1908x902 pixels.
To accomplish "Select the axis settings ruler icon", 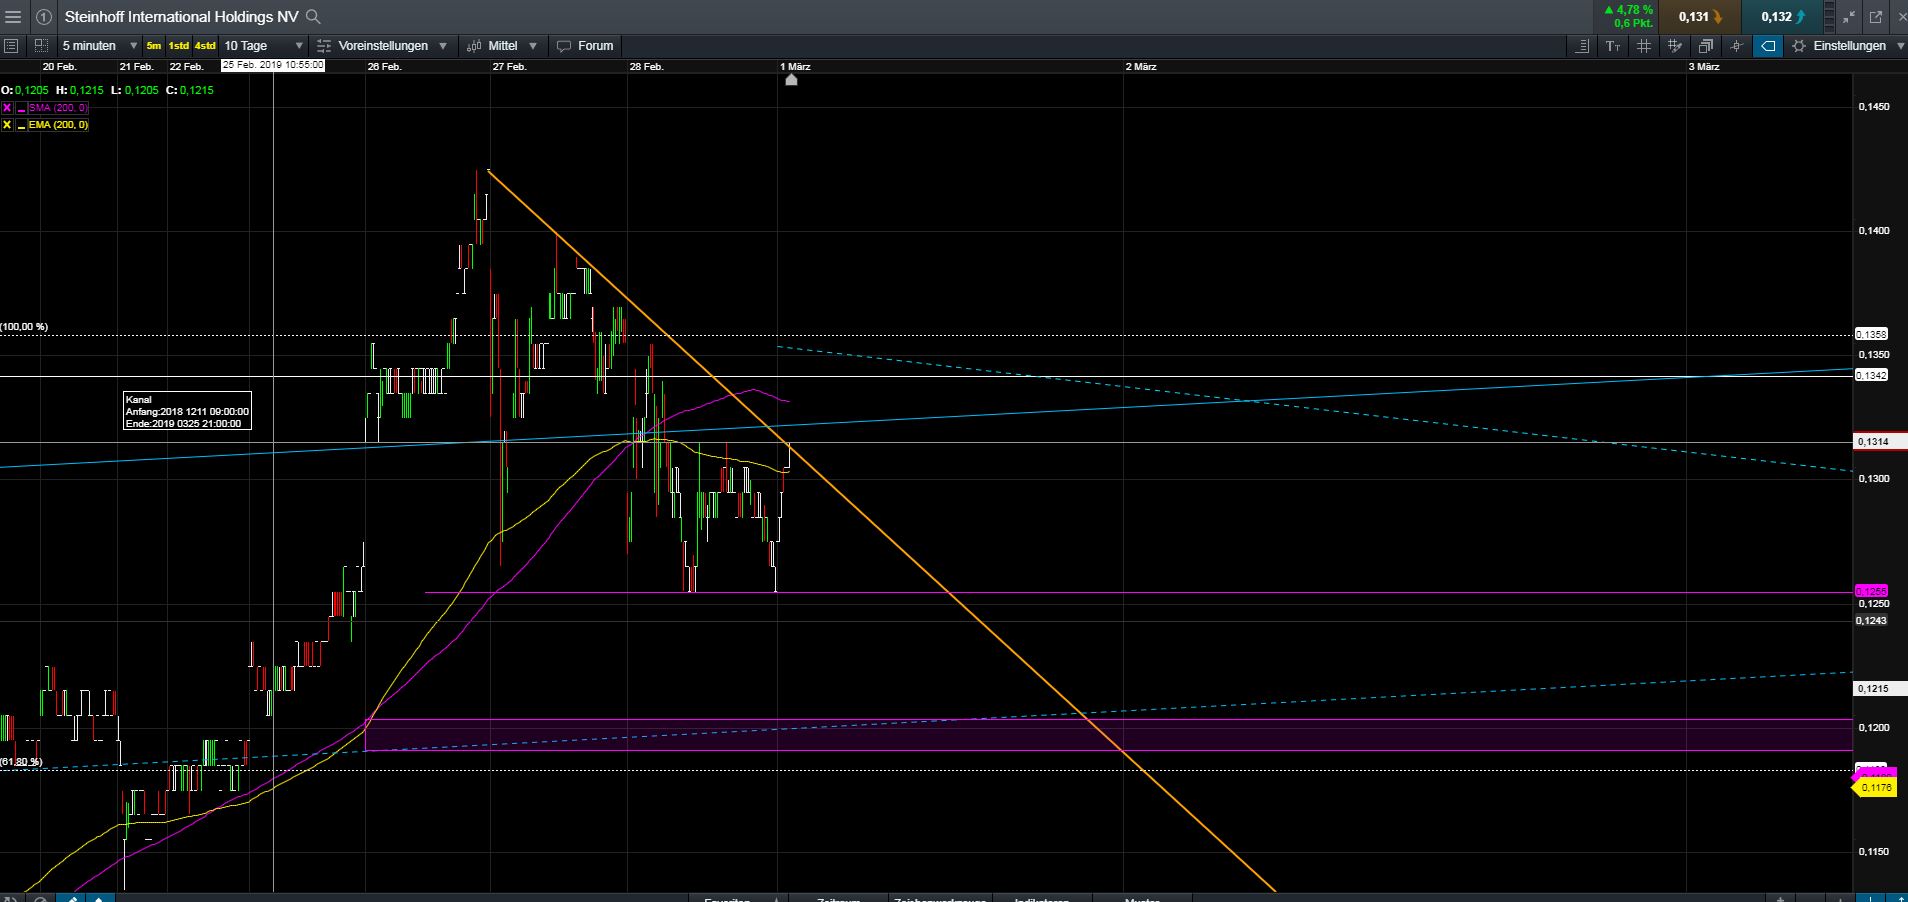I will (x=1584, y=46).
